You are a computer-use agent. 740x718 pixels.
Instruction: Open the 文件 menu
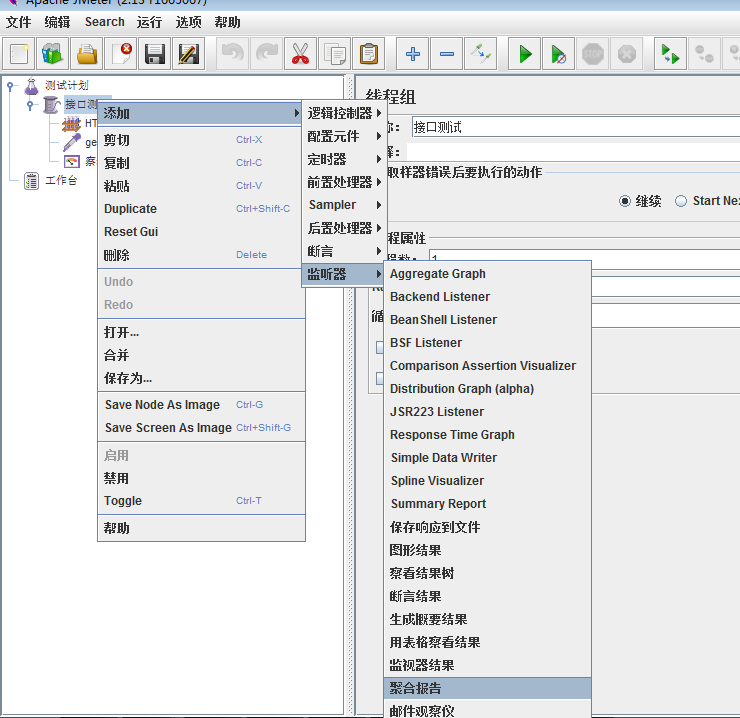[18, 22]
